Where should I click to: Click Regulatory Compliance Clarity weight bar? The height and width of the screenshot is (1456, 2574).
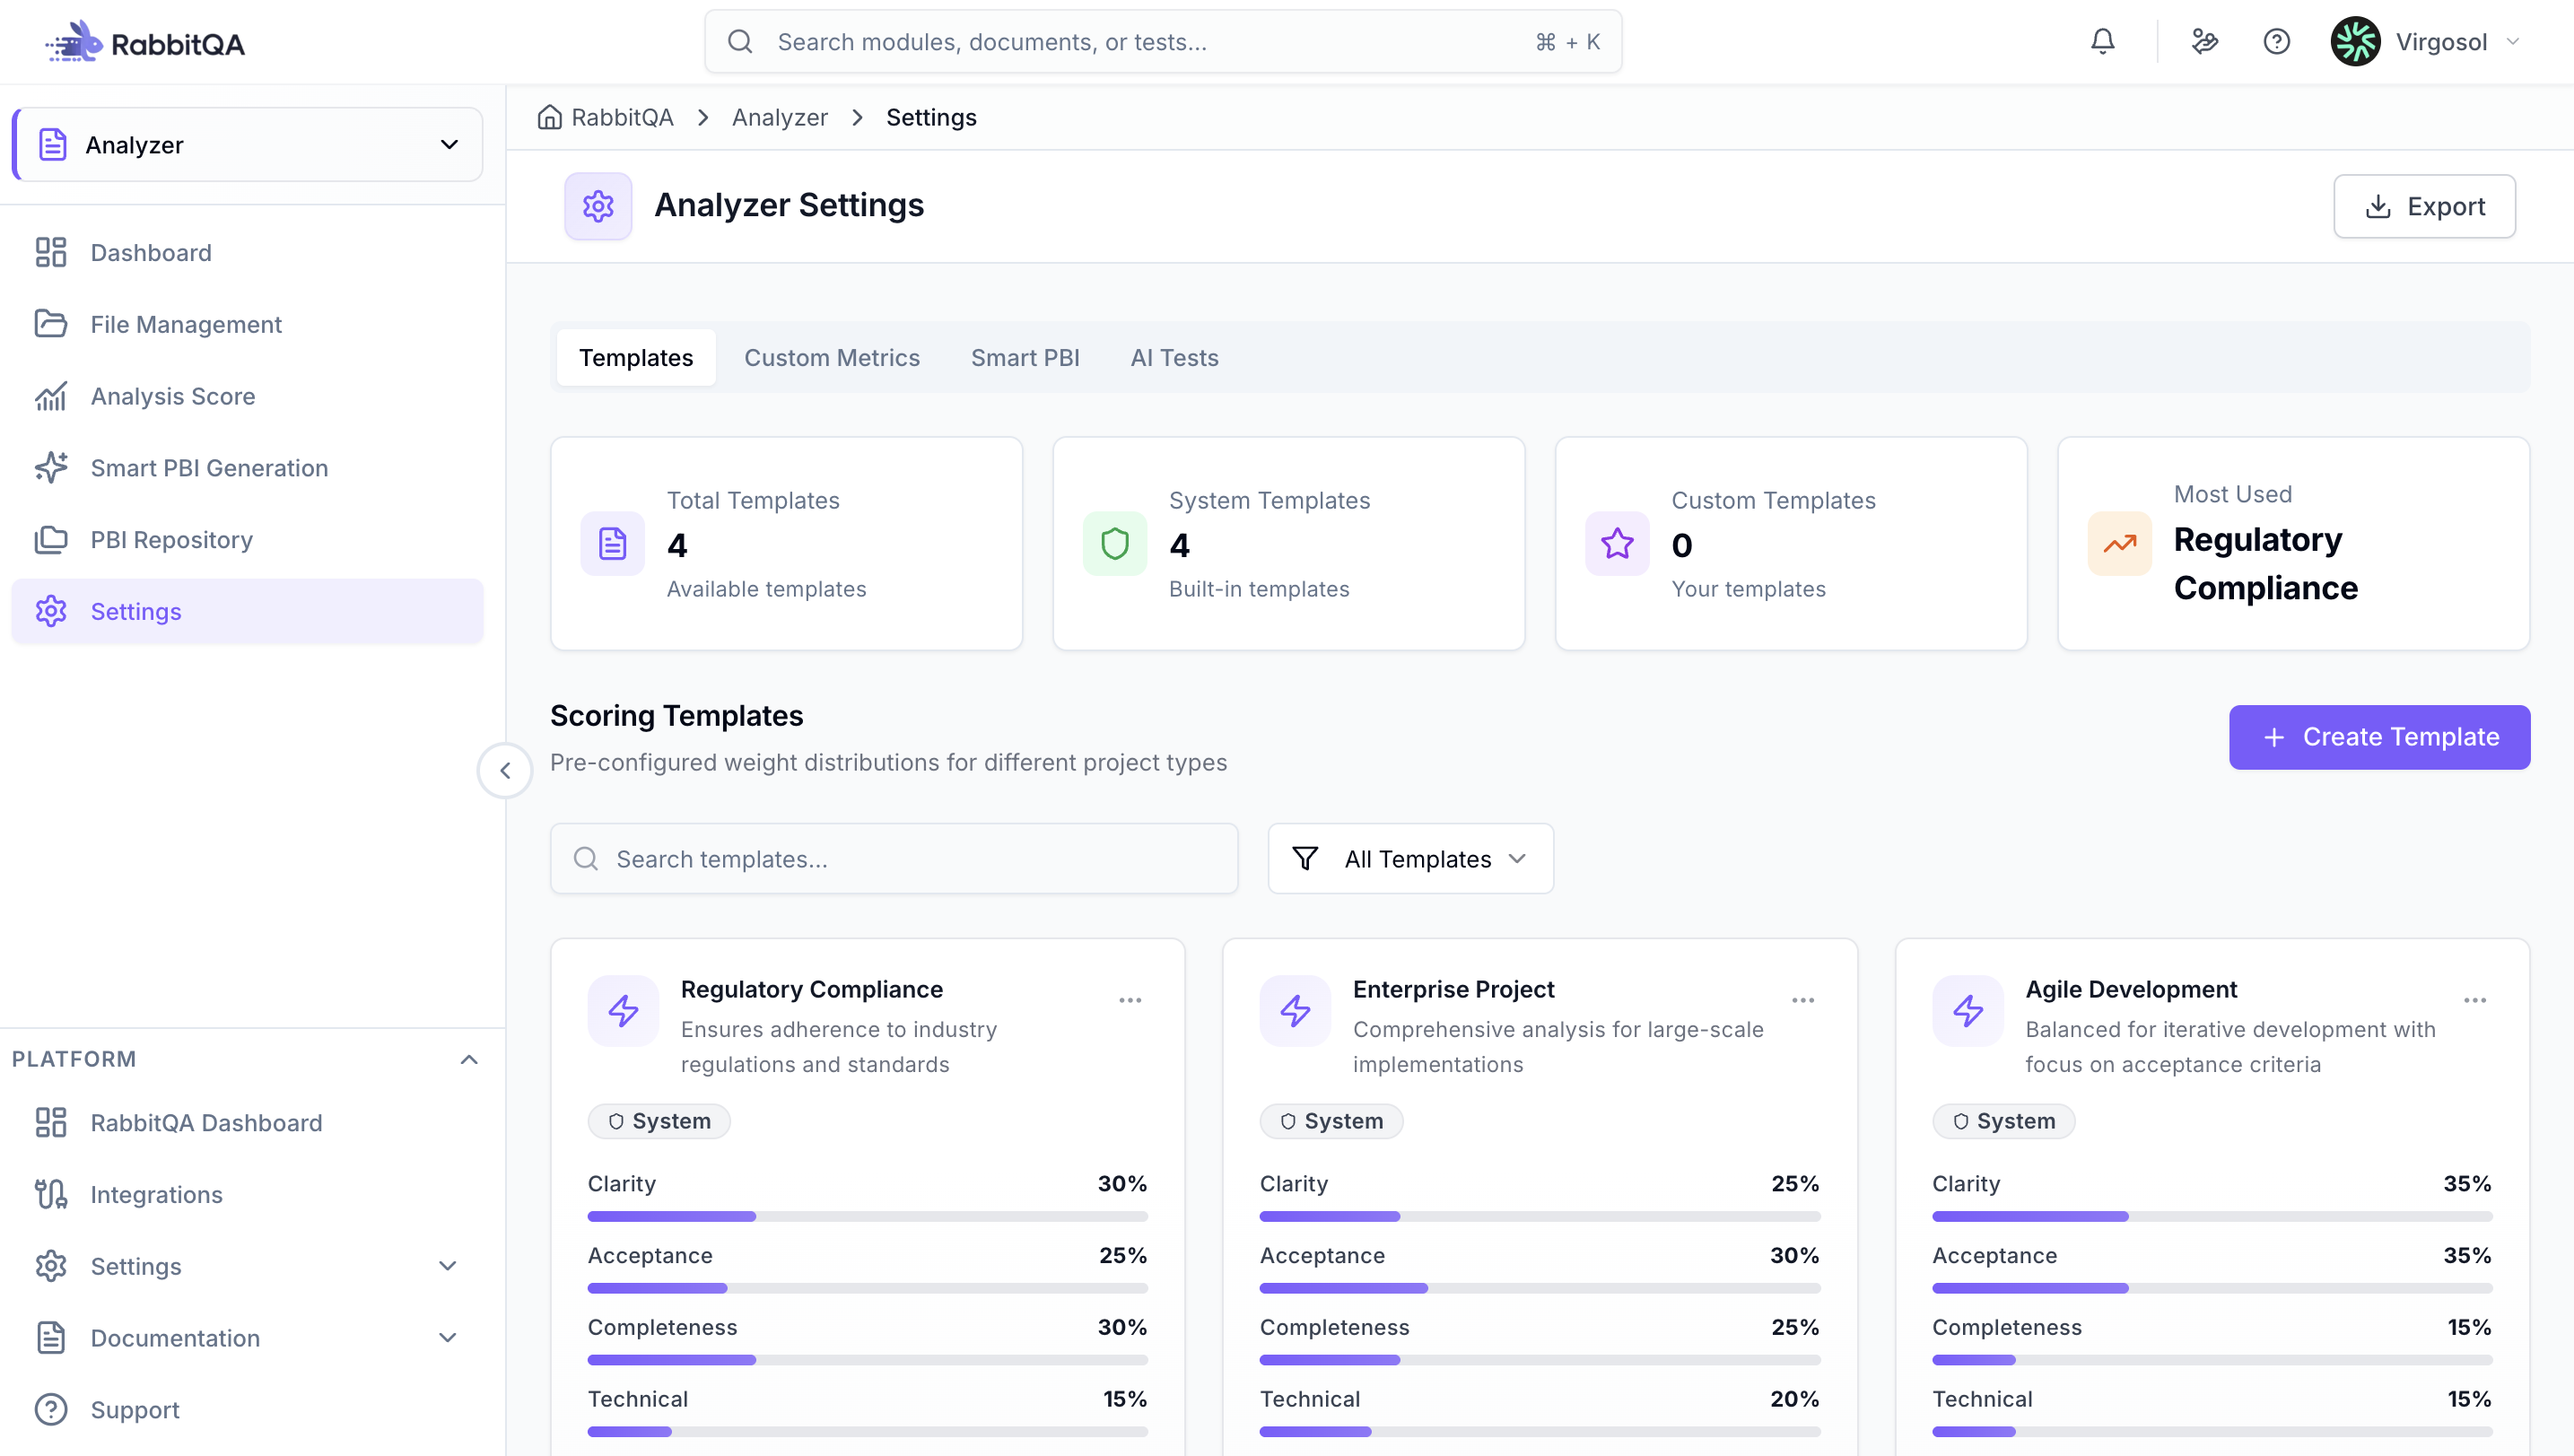pyautogui.click(x=867, y=1216)
